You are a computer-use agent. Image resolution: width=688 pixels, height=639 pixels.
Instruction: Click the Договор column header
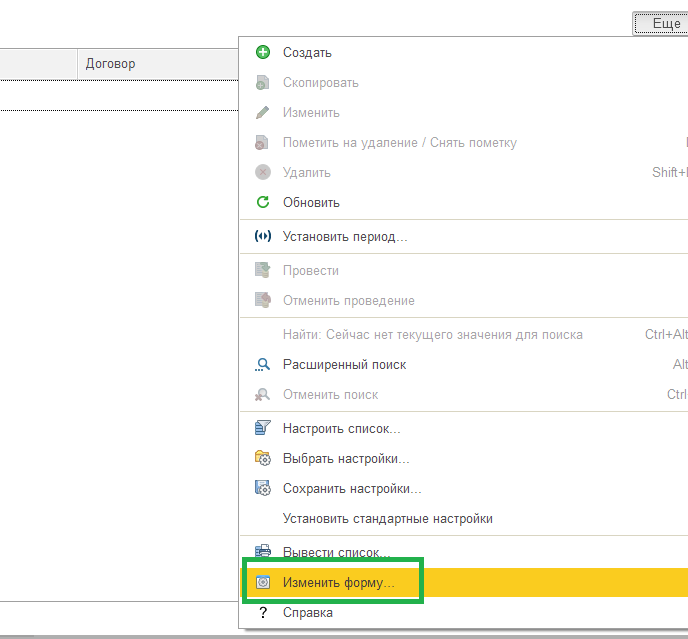pos(158,64)
